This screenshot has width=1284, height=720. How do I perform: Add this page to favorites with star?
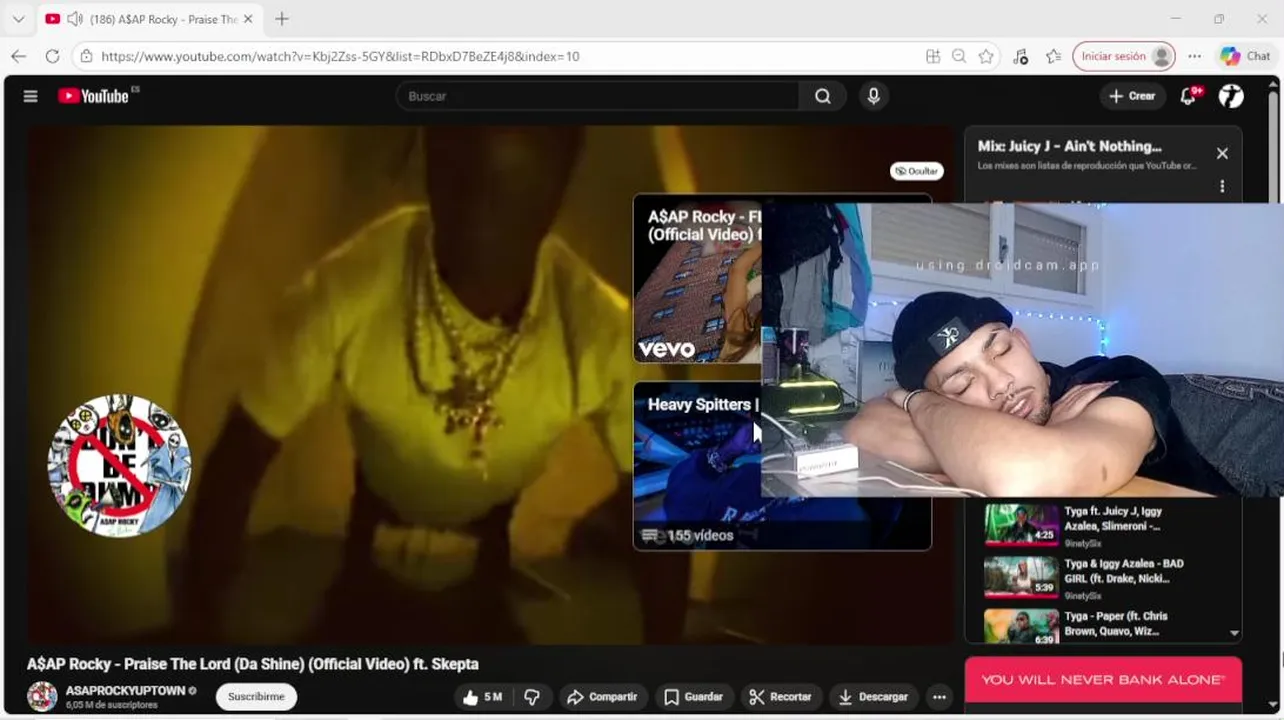pos(986,56)
